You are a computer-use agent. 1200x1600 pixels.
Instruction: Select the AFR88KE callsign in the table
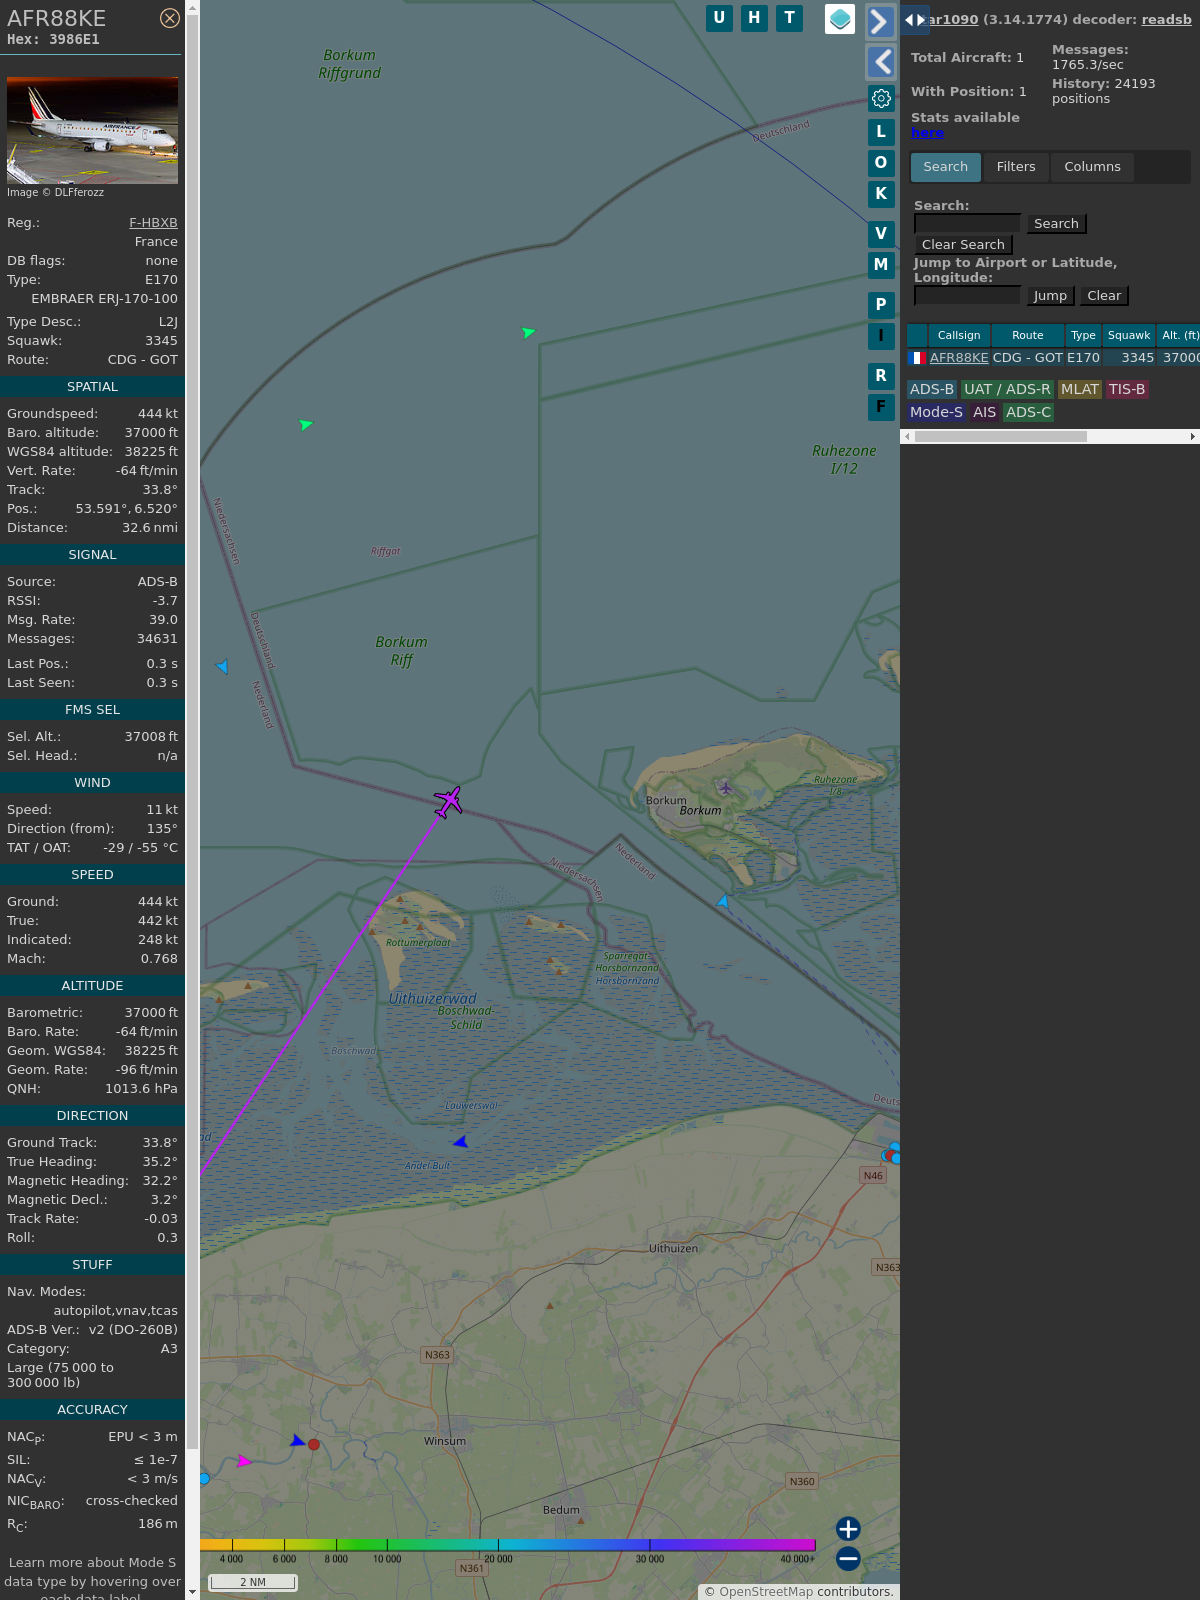[959, 358]
